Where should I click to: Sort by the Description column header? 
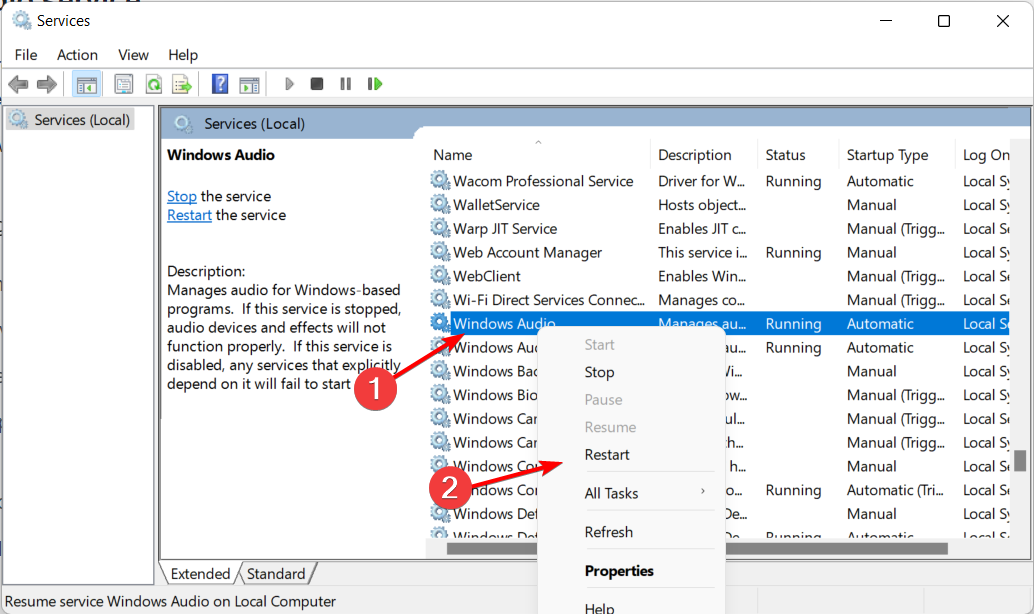[x=704, y=155]
